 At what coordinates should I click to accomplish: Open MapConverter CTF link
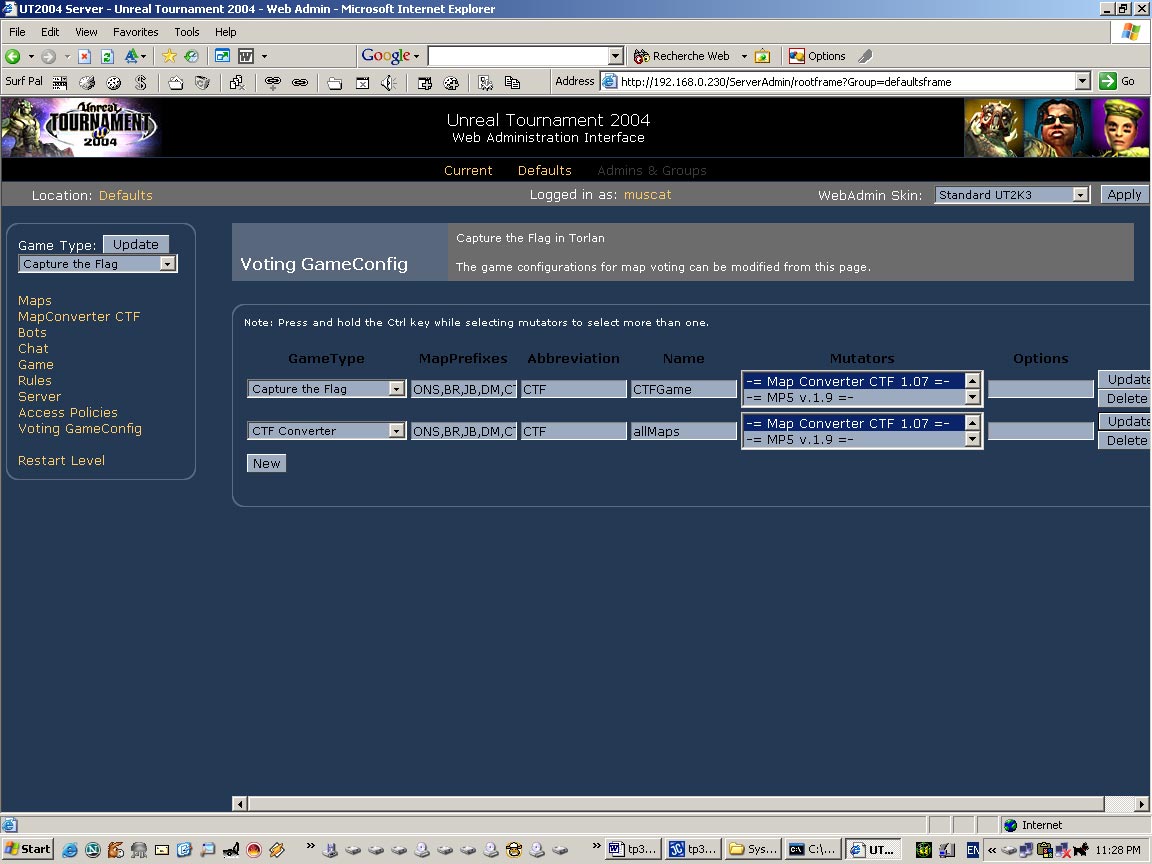(x=79, y=317)
